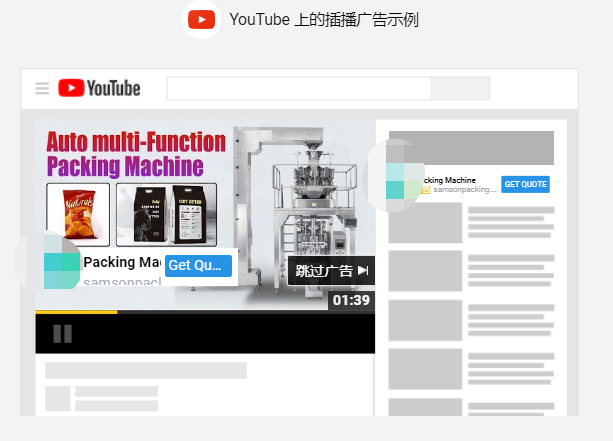613x441 pixels.
Task: Click the 'YouTube 上的插播广告示例' title text
Action: coord(324,20)
